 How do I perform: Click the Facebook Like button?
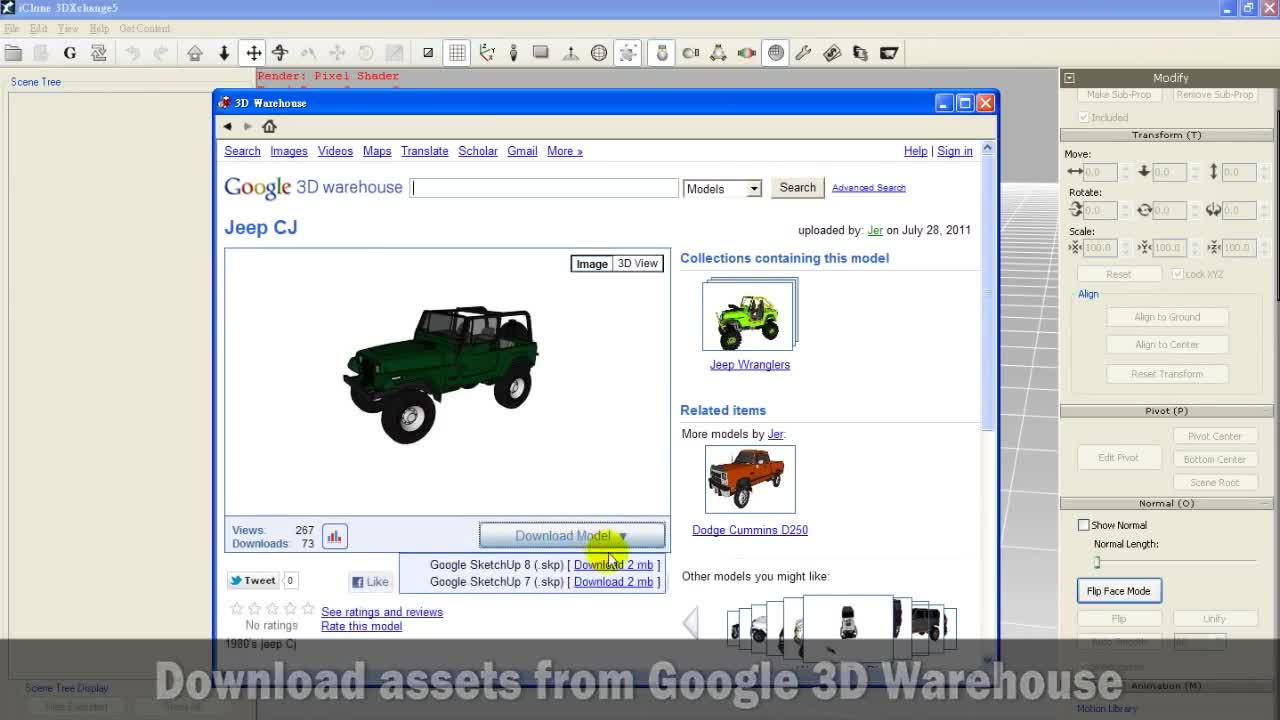click(369, 582)
